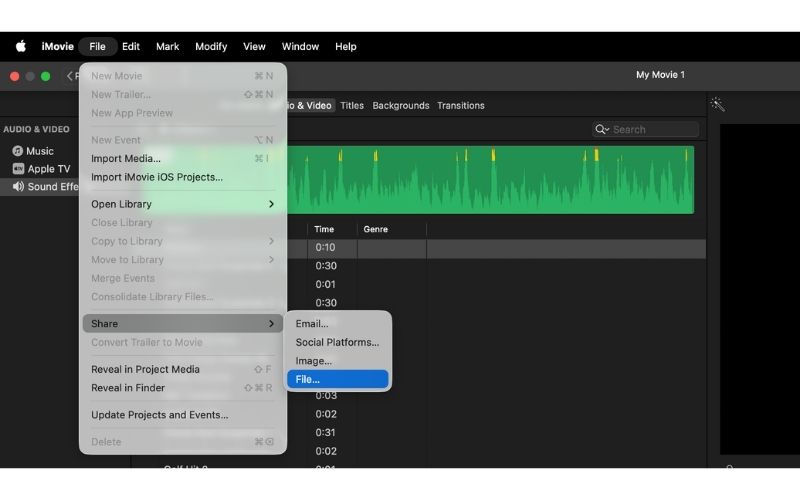Switch to the Audio & Video tab
Image resolution: width=800 pixels, height=500 pixels.
[x=309, y=106]
